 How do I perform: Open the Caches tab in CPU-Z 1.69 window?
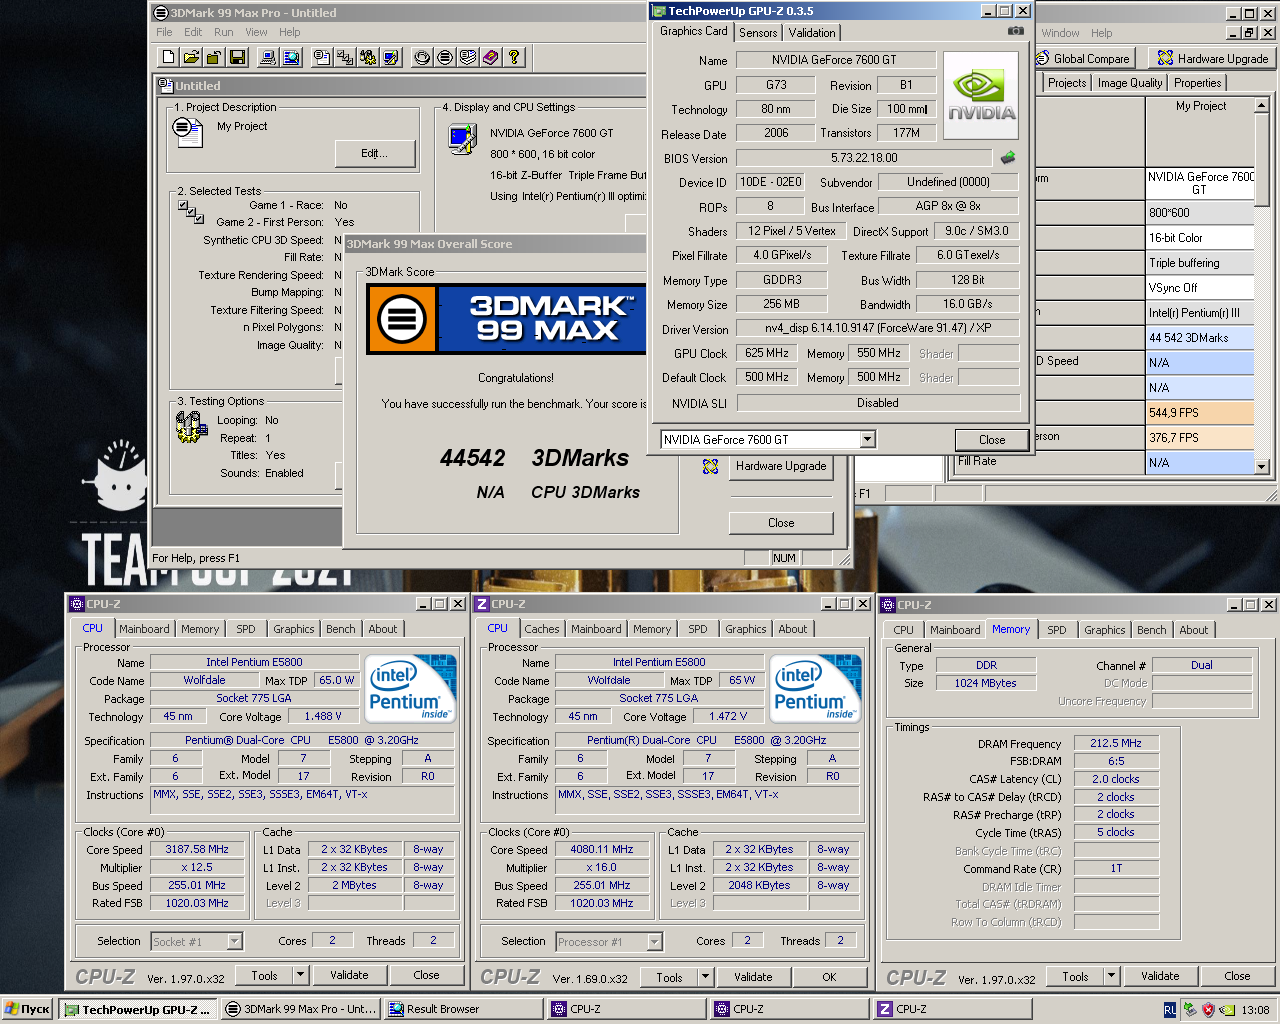[542, 629]
